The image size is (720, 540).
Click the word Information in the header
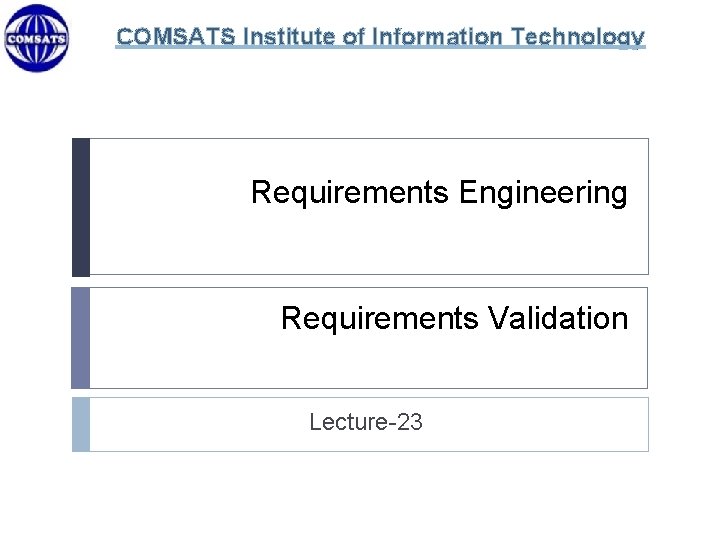coord(435,38)
